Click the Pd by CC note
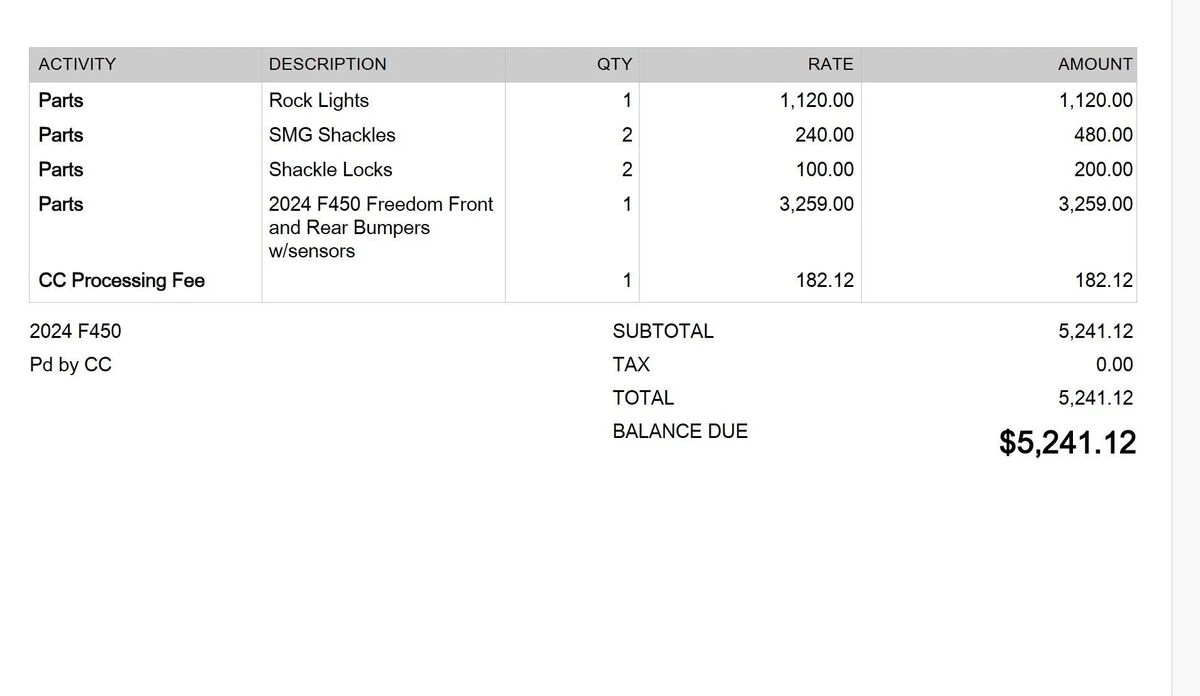The height and width of the screenshot is (696, 1200). (x=71, y=365)
